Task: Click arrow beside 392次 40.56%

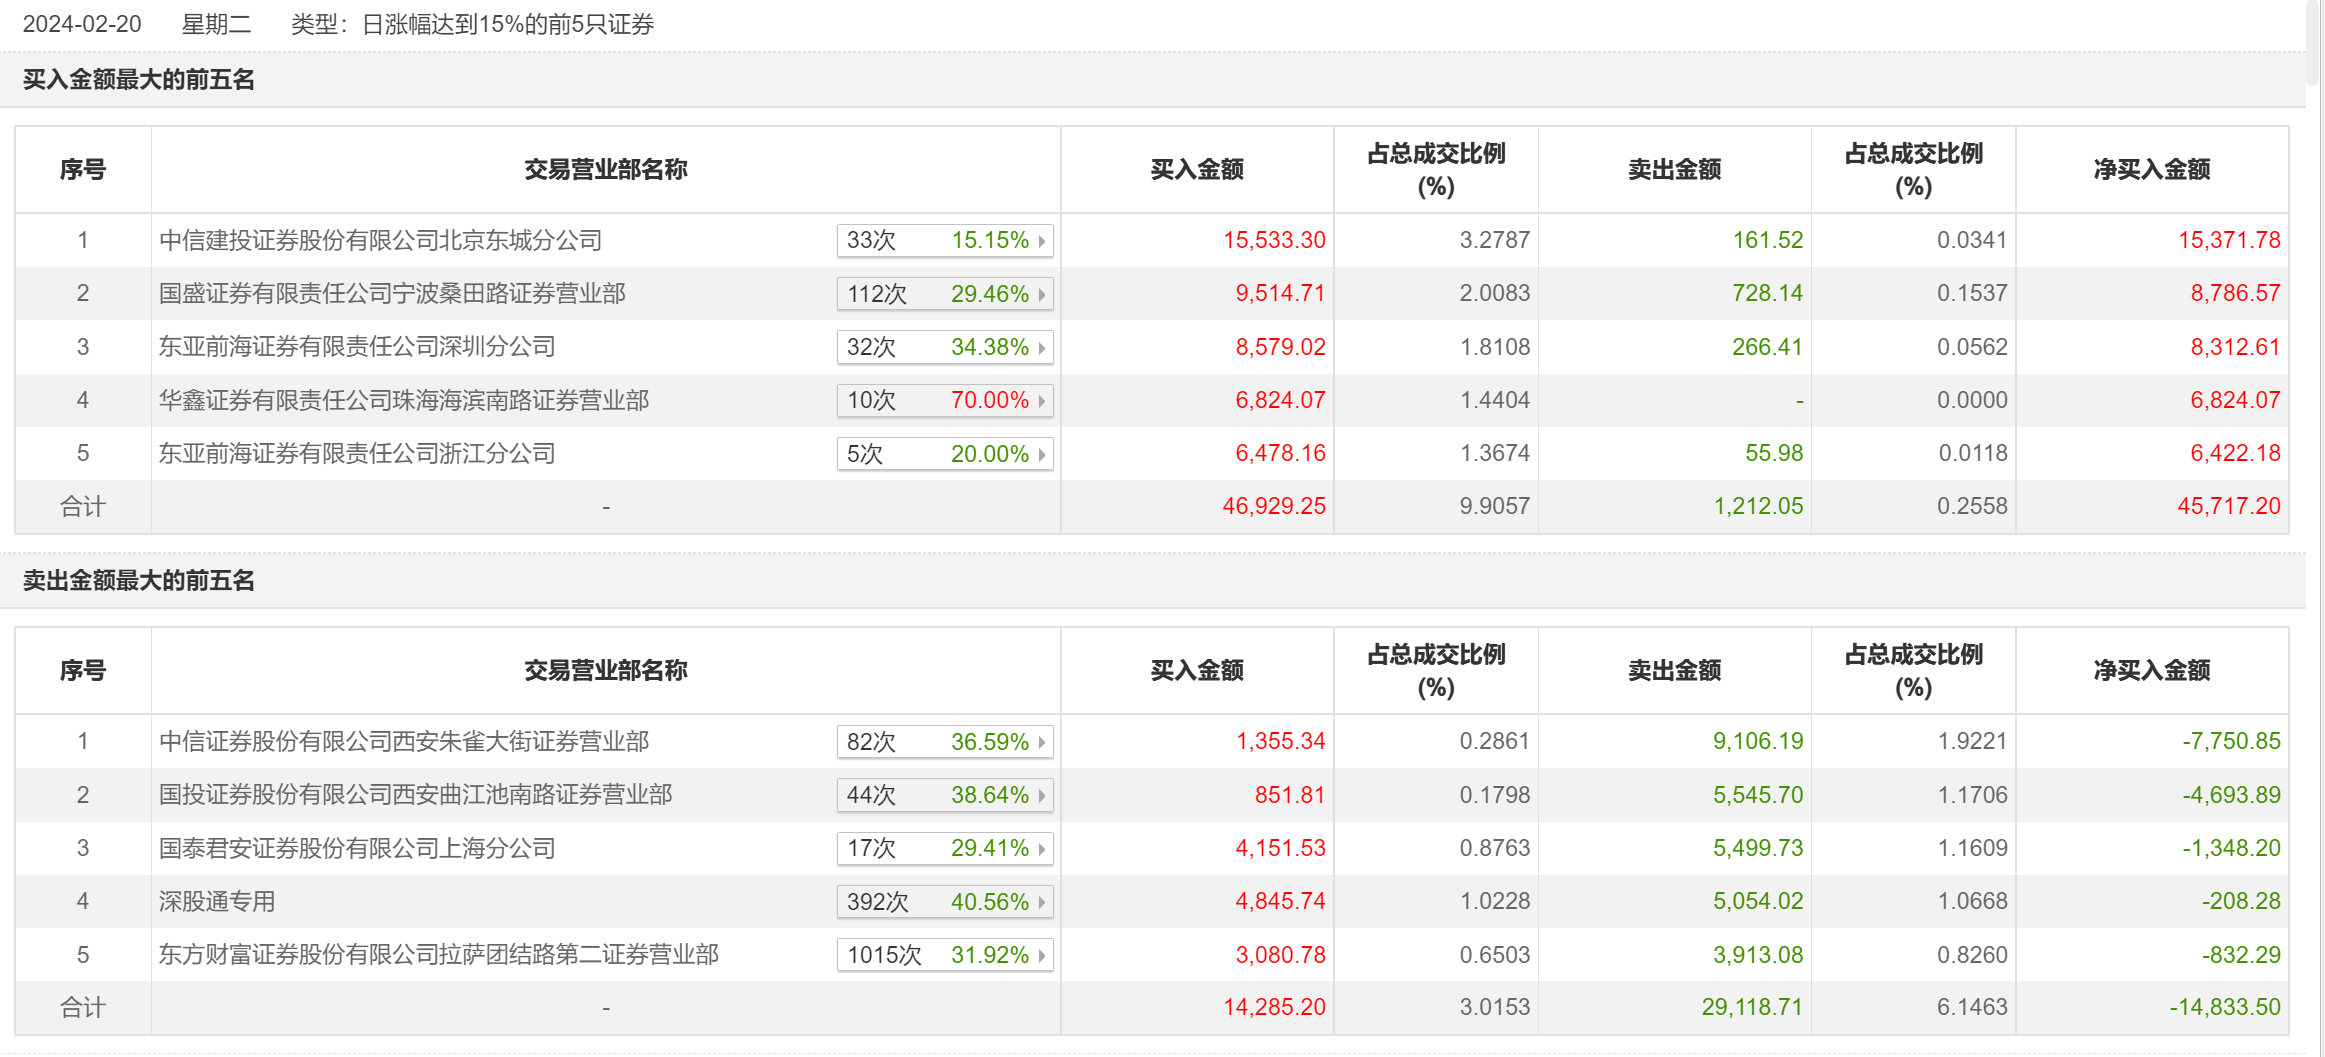Action: [x=1041, y=902]
